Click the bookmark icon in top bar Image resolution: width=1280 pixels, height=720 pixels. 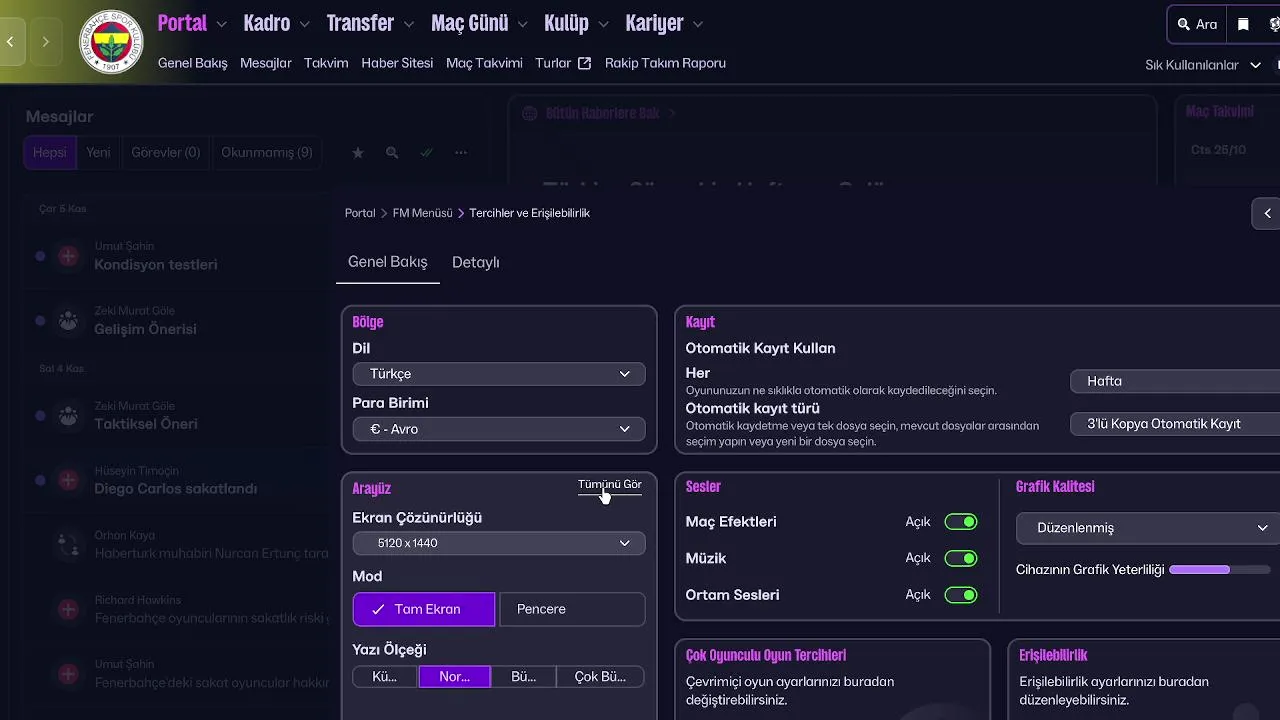(x=1243, y=24)
